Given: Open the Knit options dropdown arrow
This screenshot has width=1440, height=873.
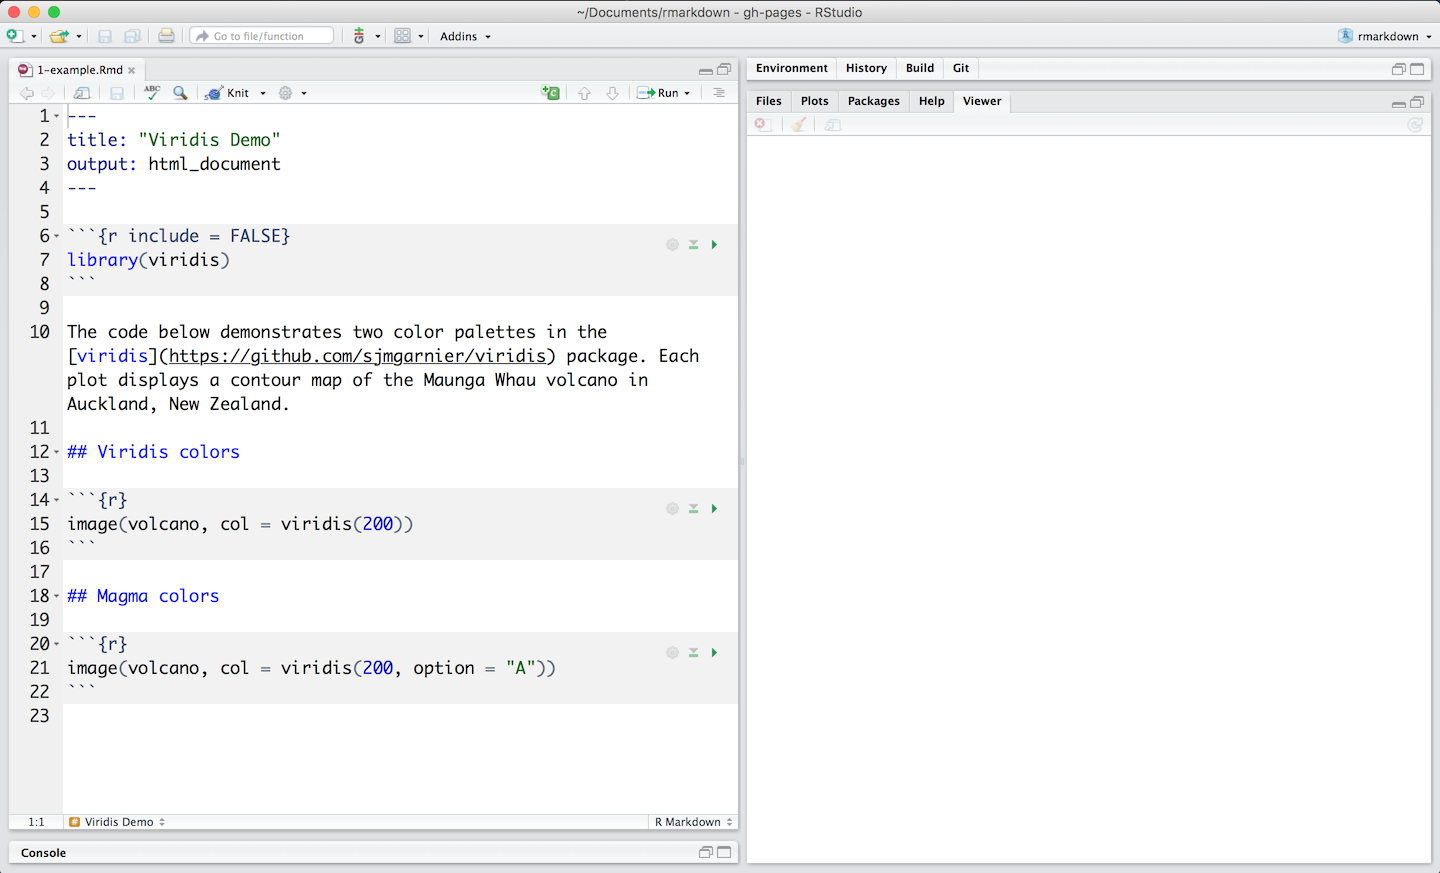Looking at the screenshot, I should point(263,93).
